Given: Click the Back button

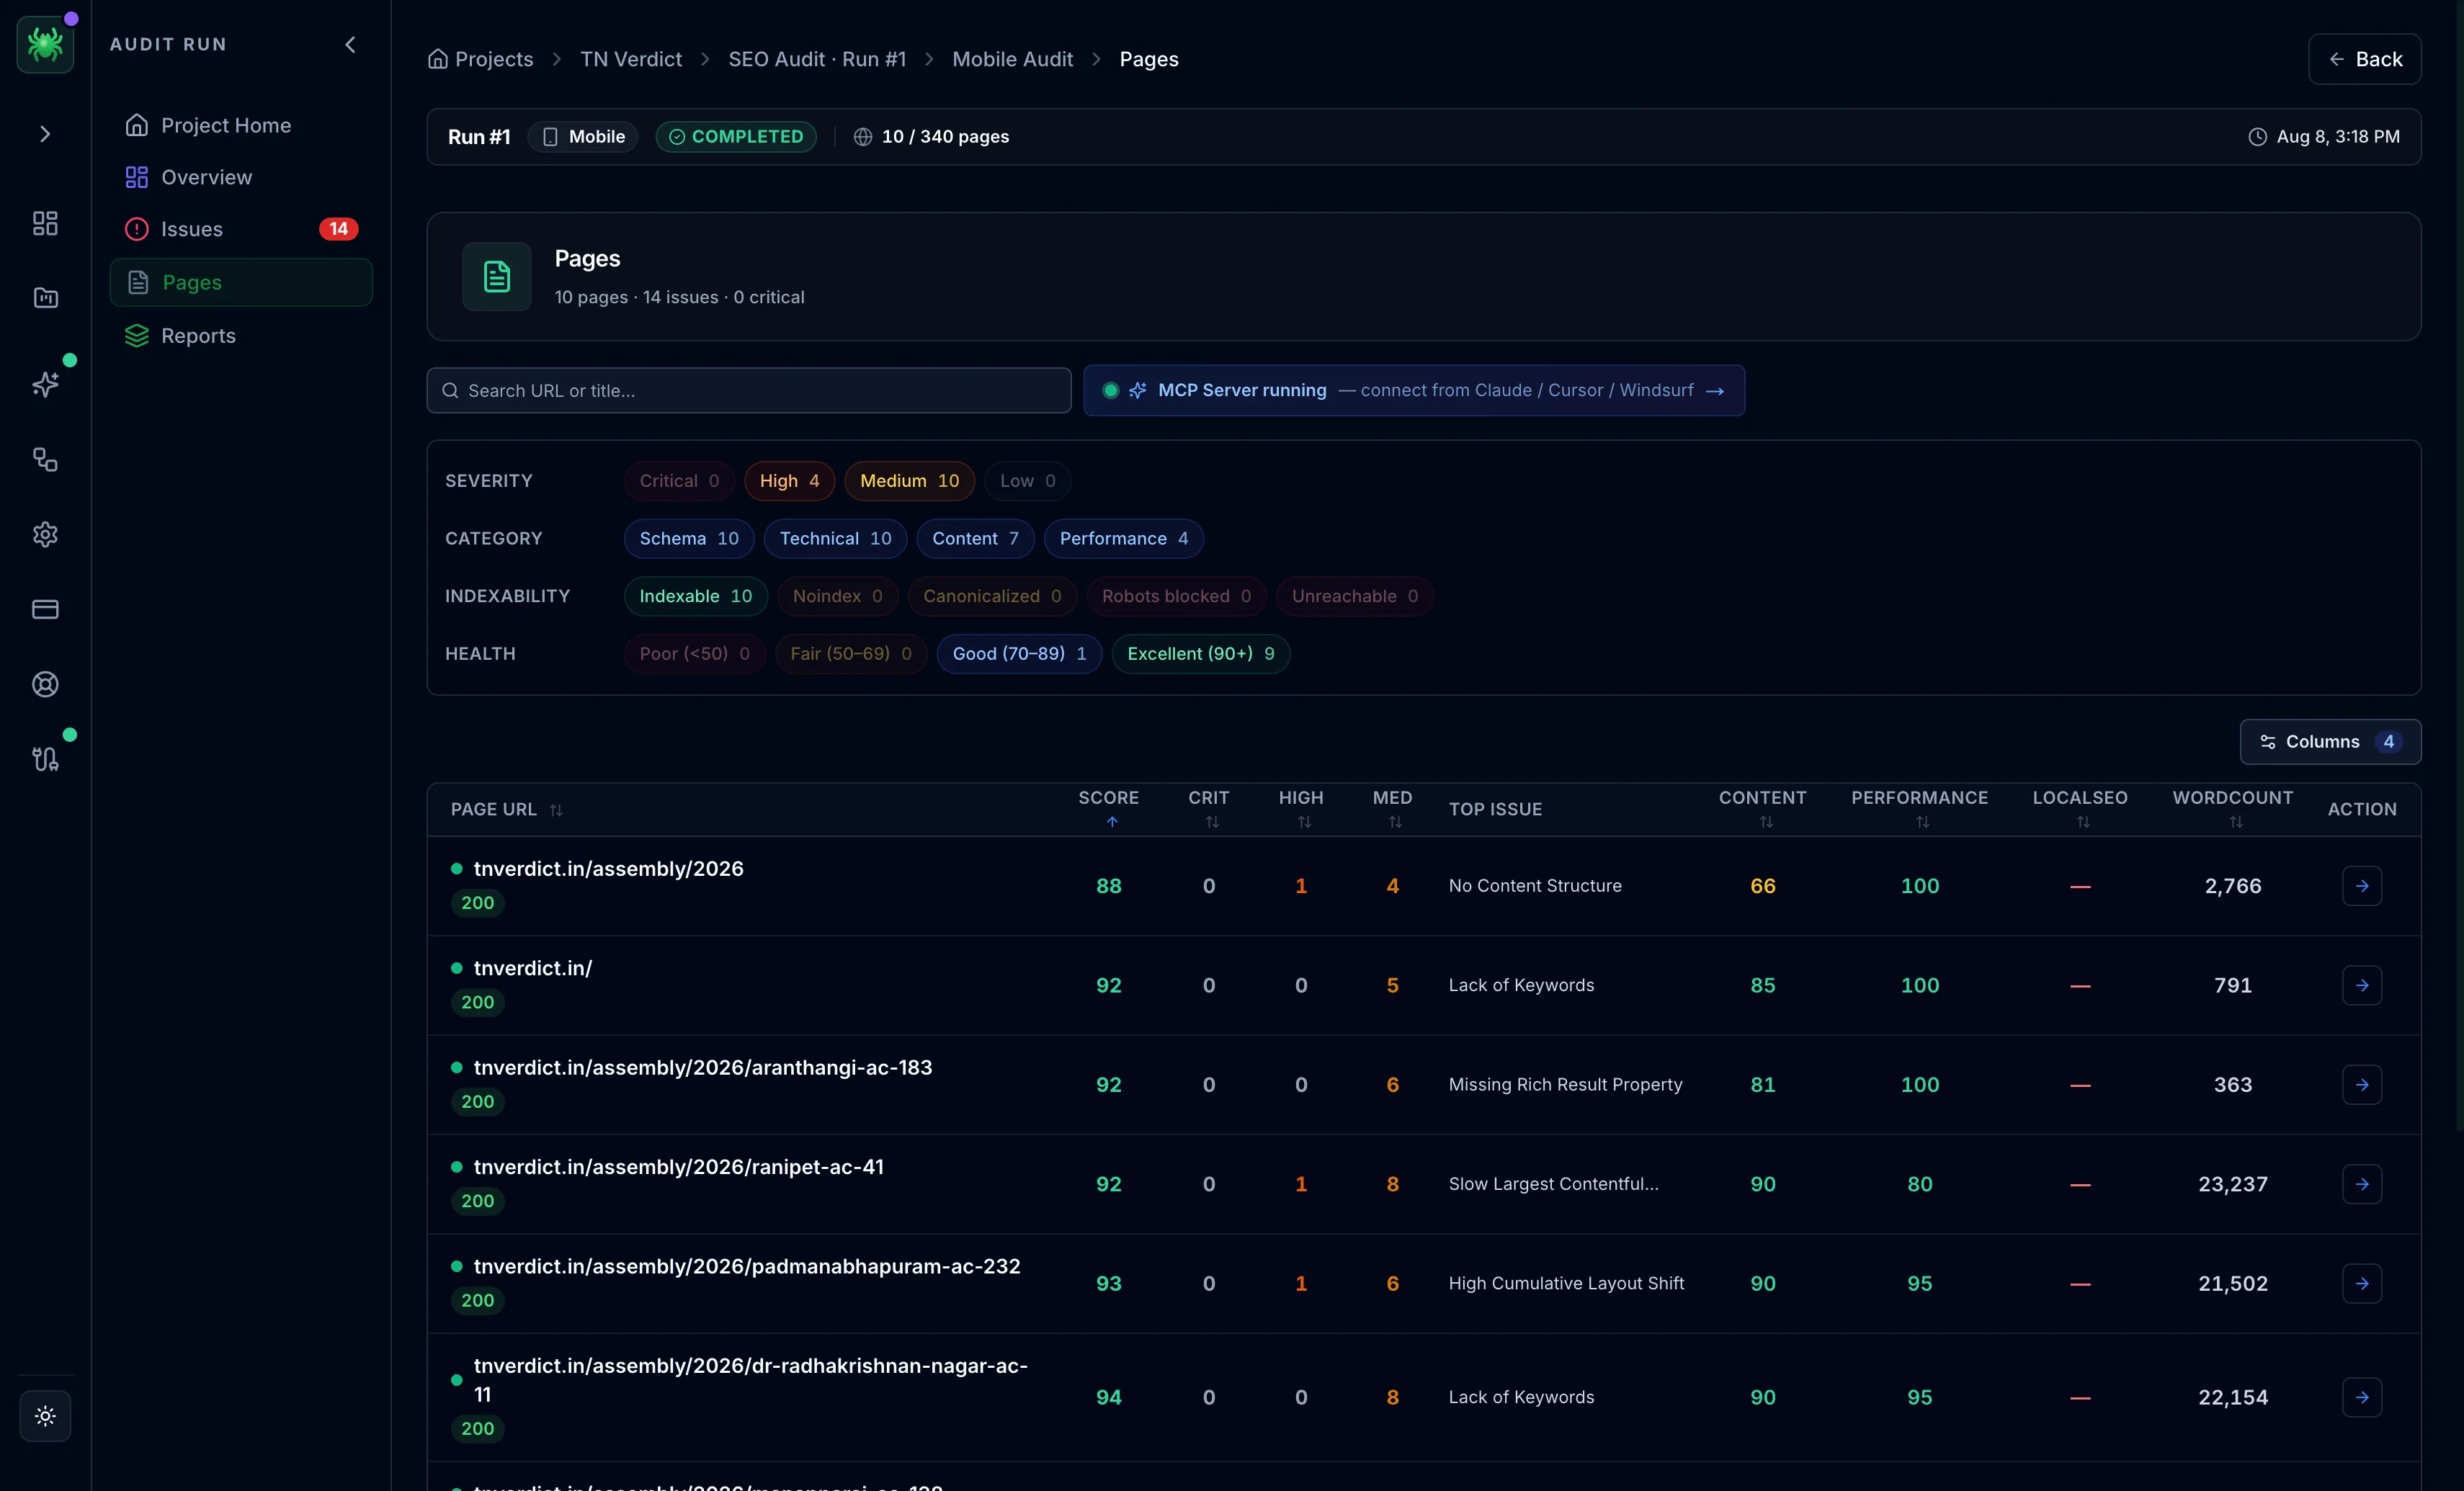Looking at the screenshot, I should pyautogui.click(x=2364, y=59).
